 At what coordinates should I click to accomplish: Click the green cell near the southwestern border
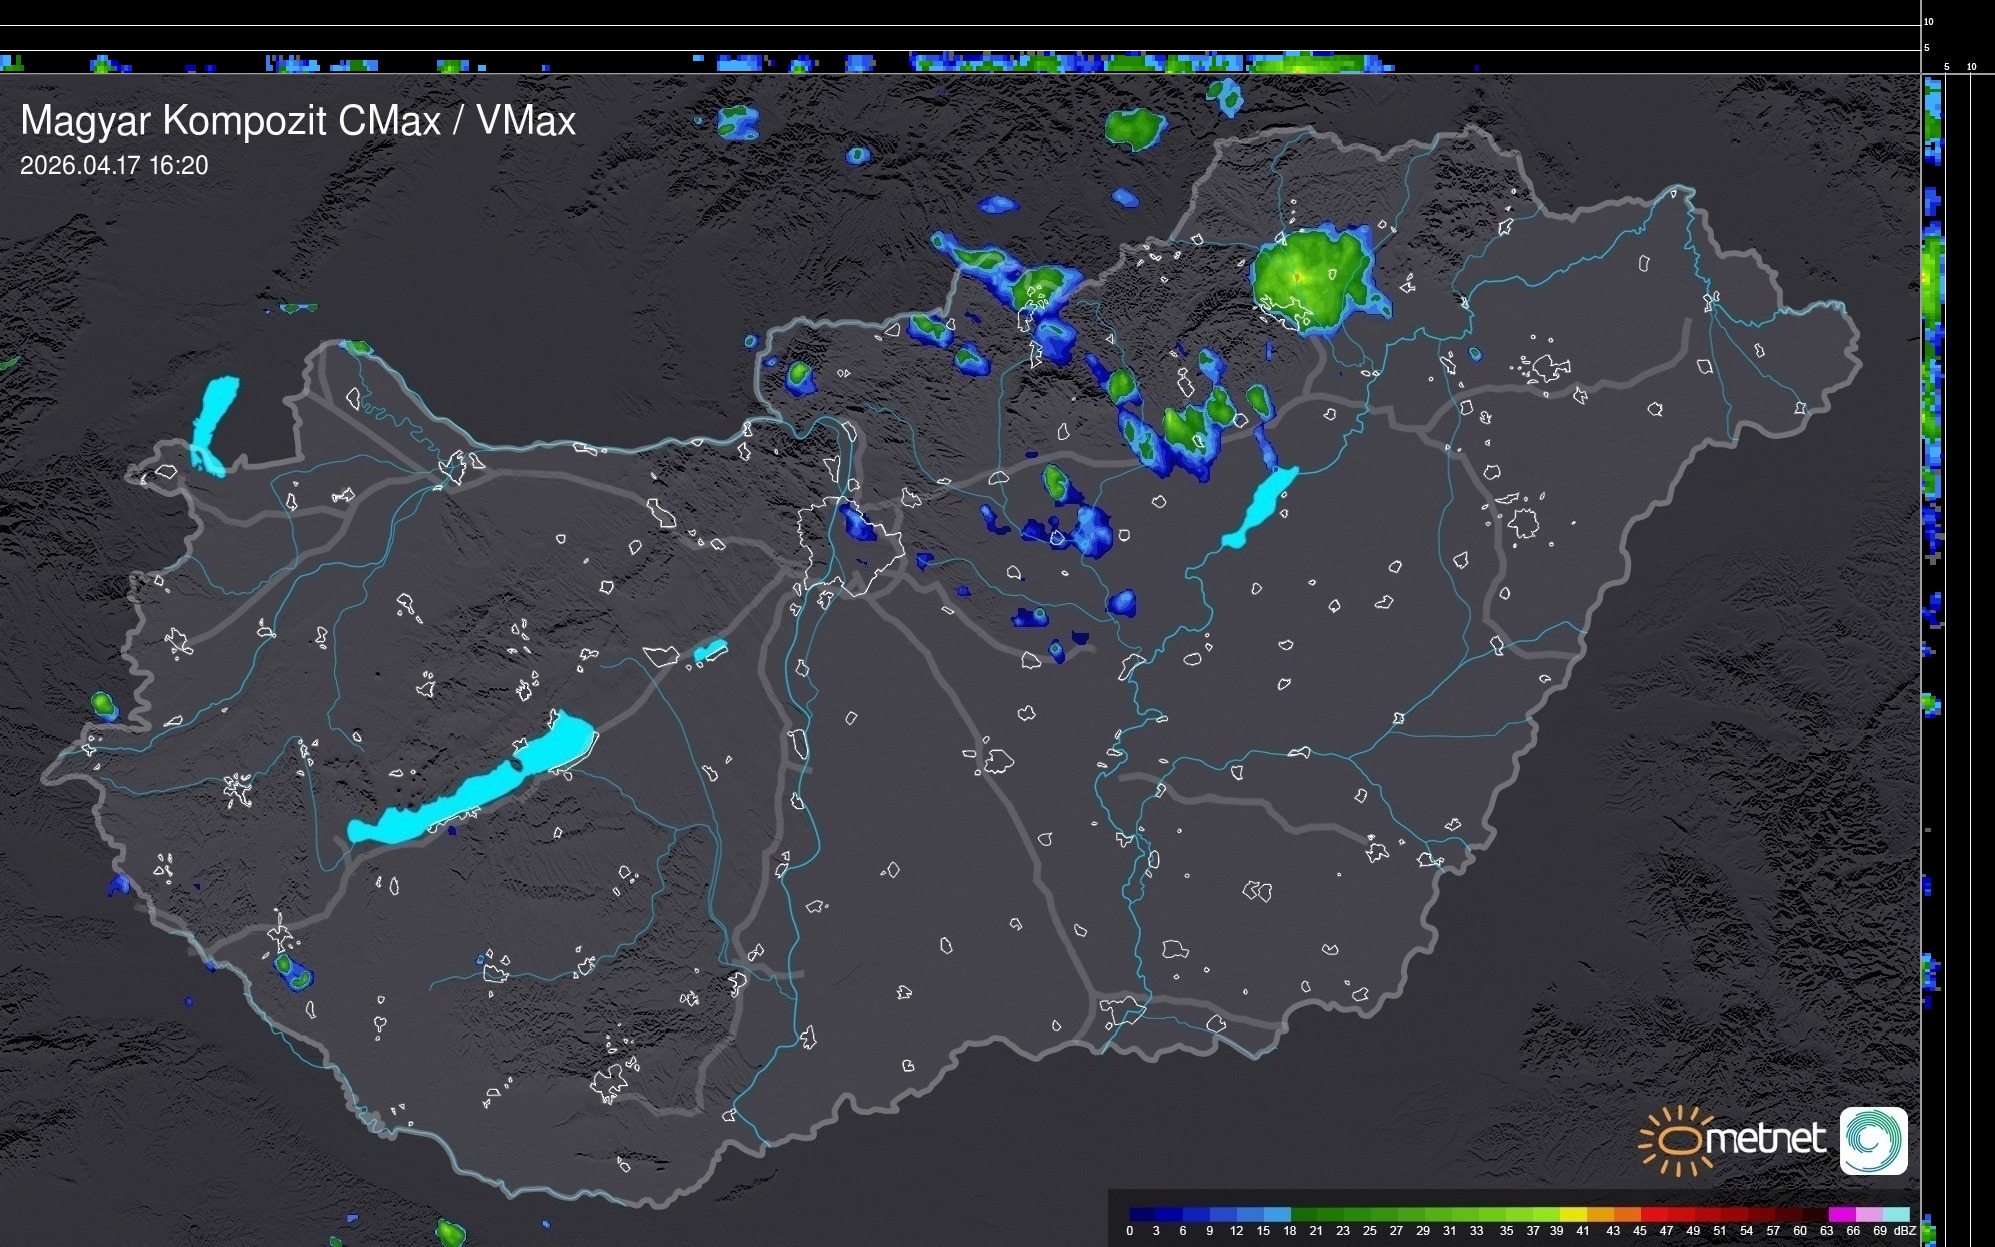pyautogui.click(x=286, y=965)
